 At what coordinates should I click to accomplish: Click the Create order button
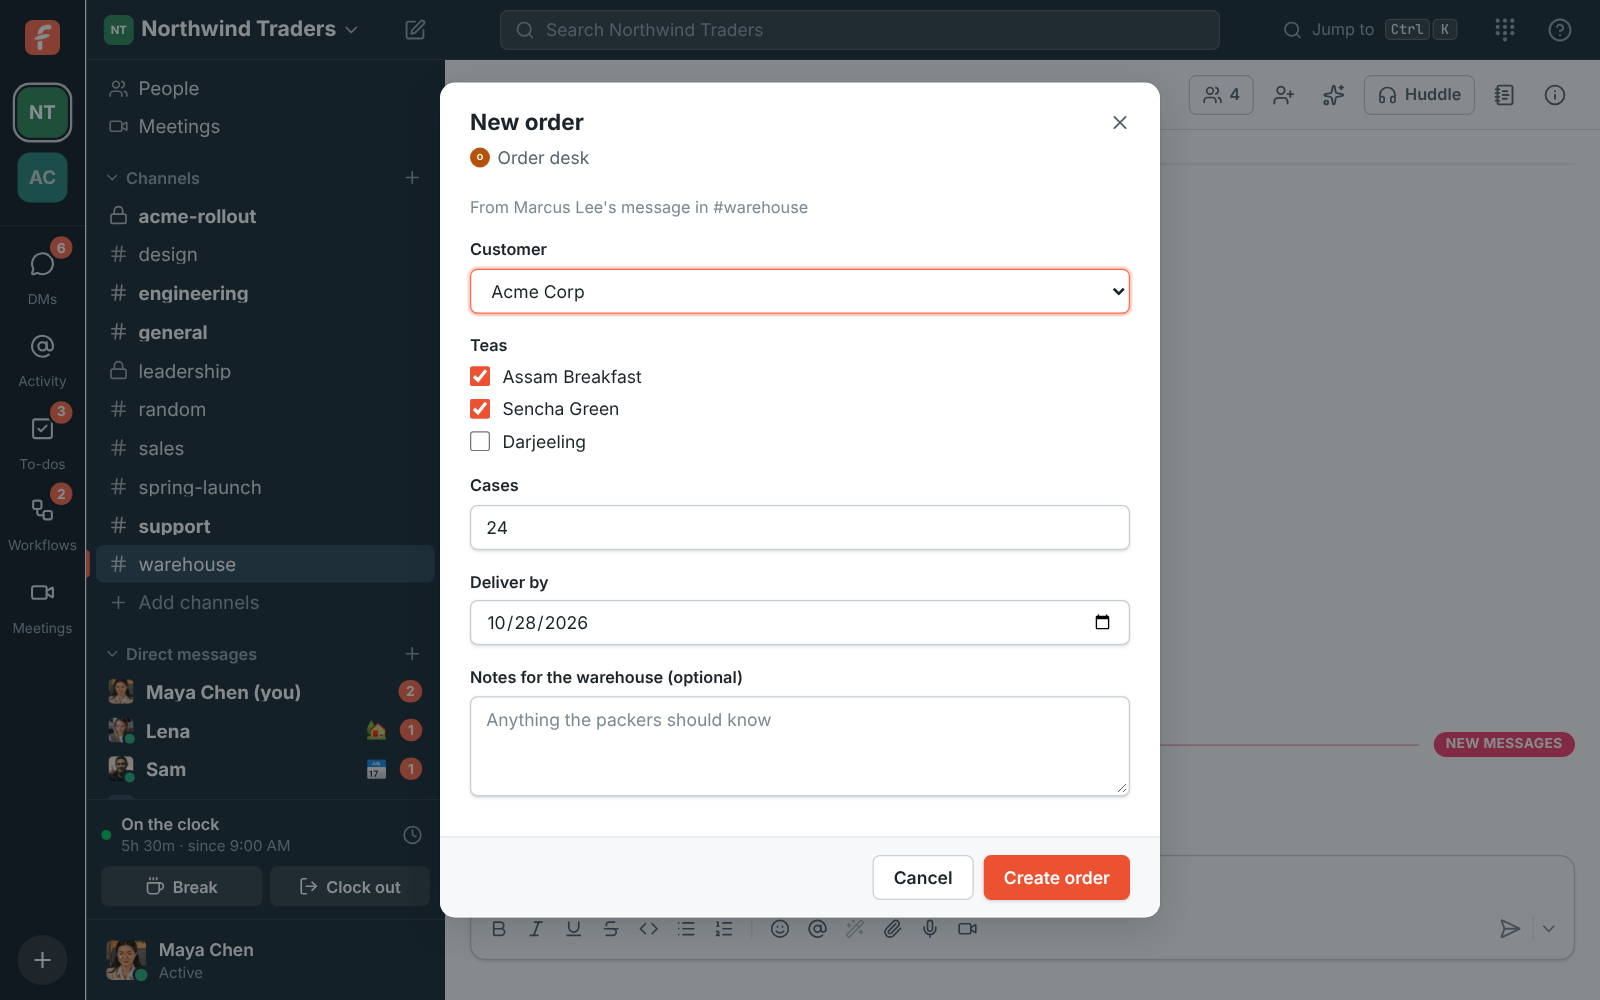point(1056,877)
